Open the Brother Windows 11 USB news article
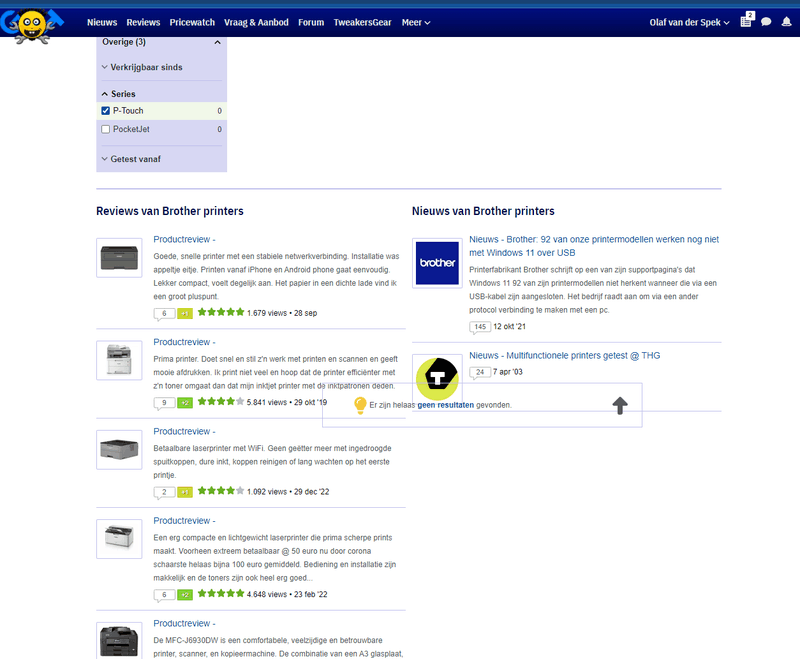This screenshot has width=800, height=659. pyautogui.click(x=594, y=246)
